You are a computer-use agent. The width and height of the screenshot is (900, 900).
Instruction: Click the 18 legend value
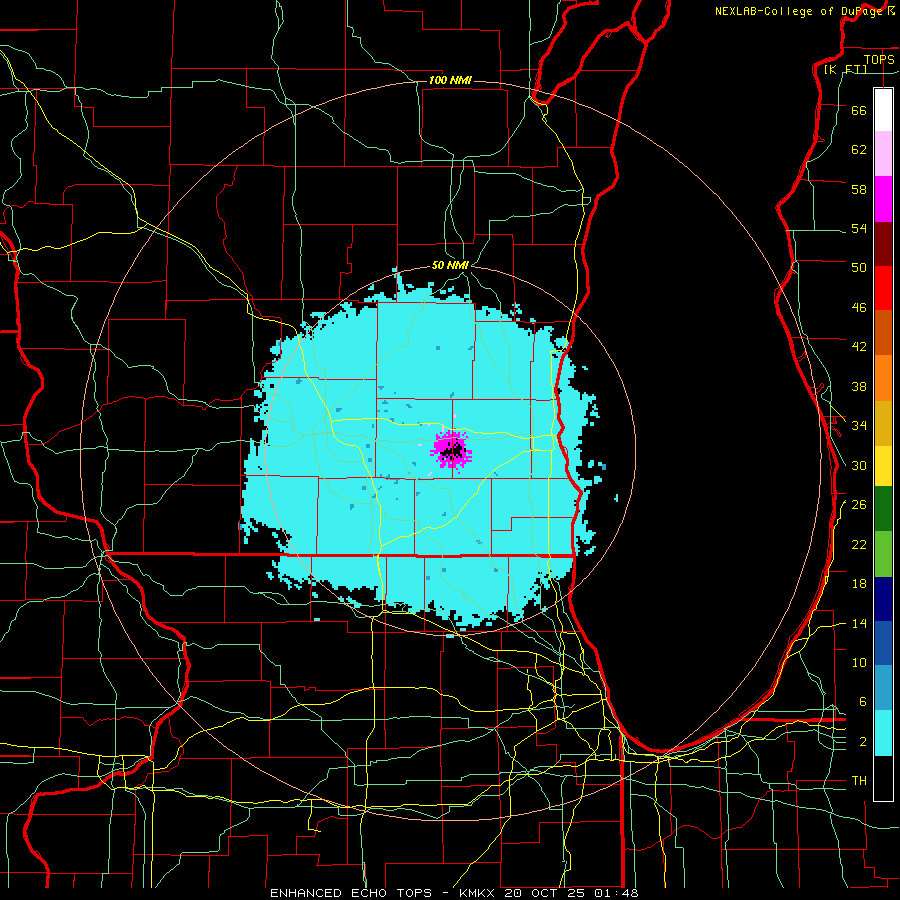point(859,584)
